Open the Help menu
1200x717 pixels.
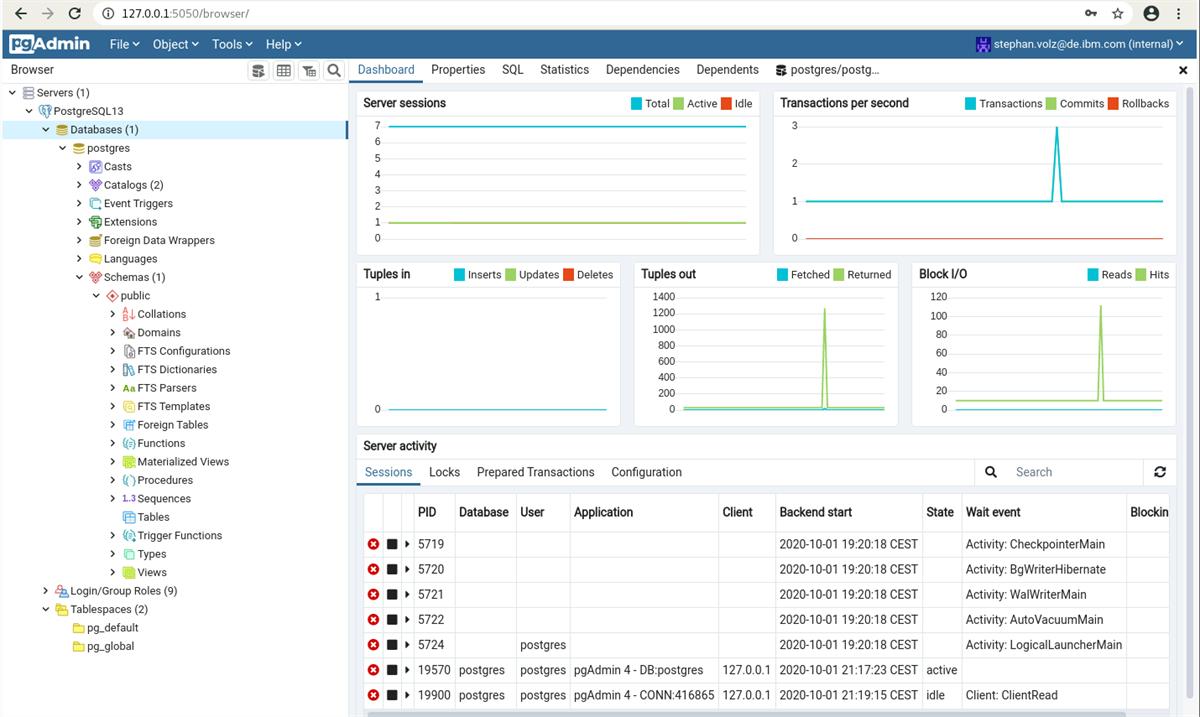click(x=283, y=44)
